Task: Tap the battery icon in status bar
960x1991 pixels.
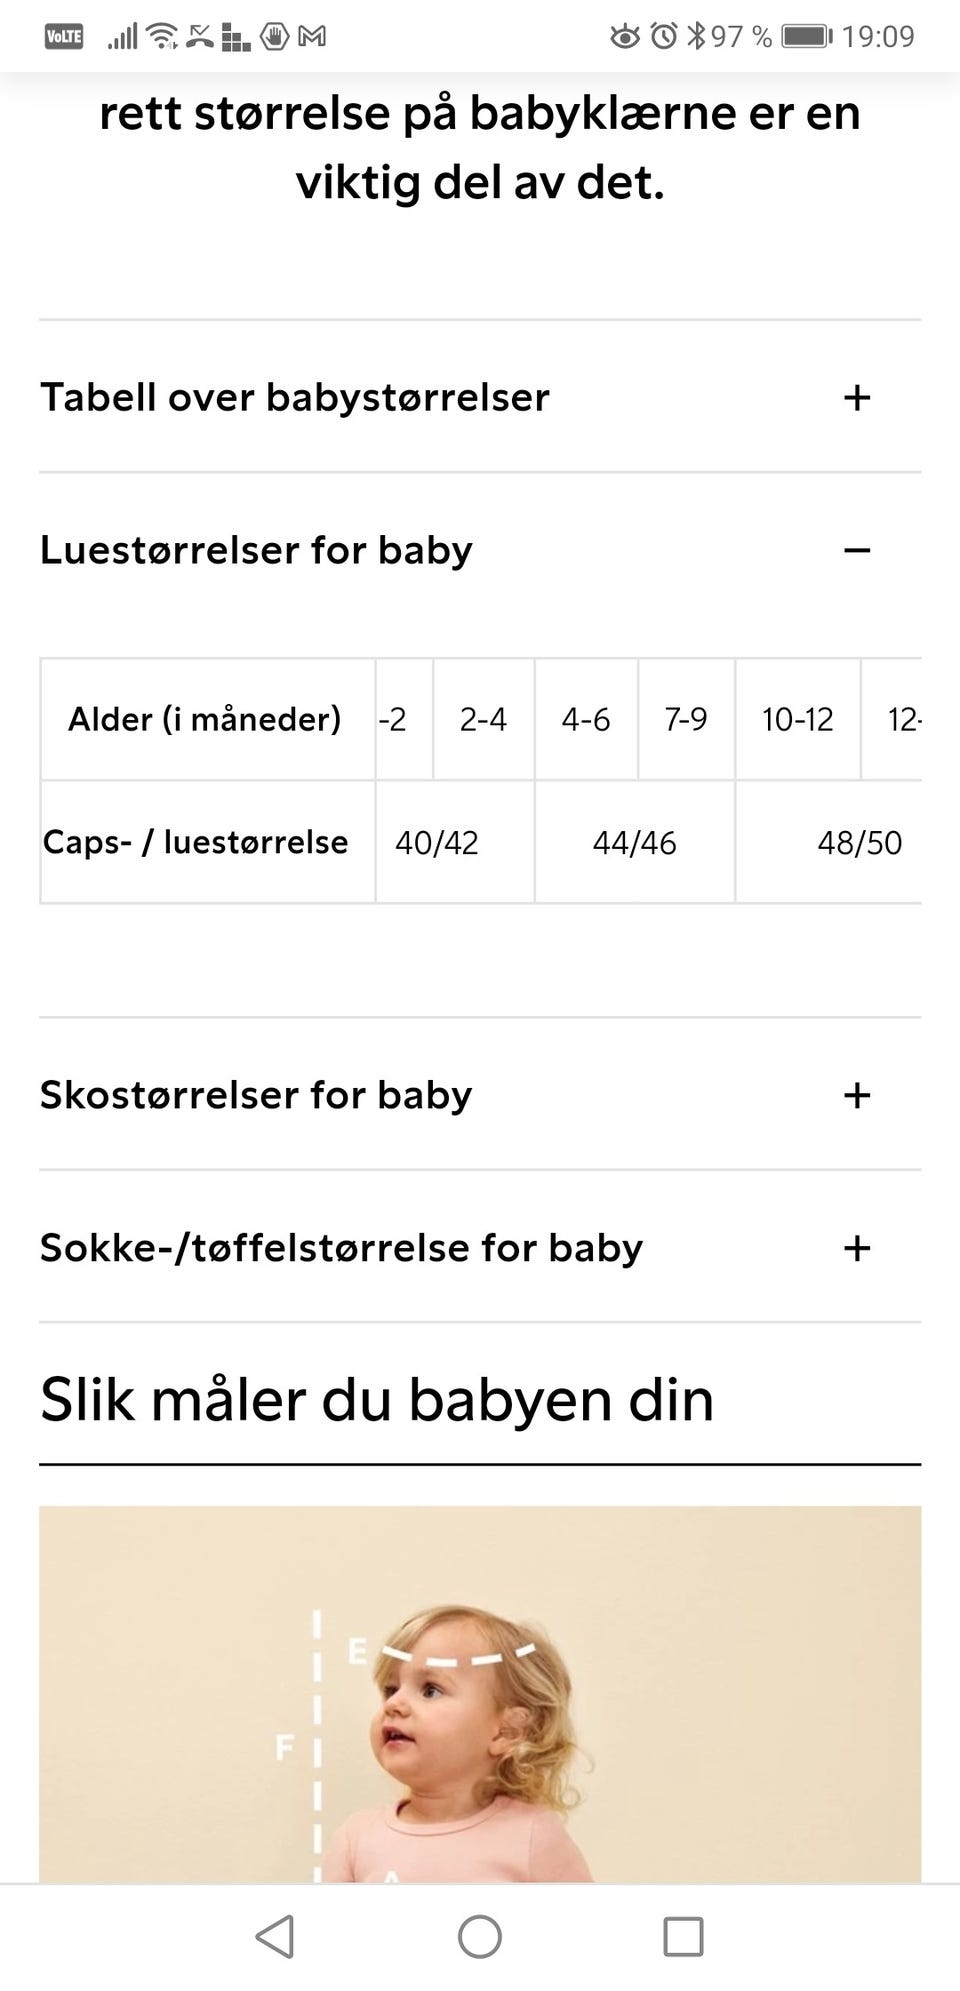Action: 806,37
